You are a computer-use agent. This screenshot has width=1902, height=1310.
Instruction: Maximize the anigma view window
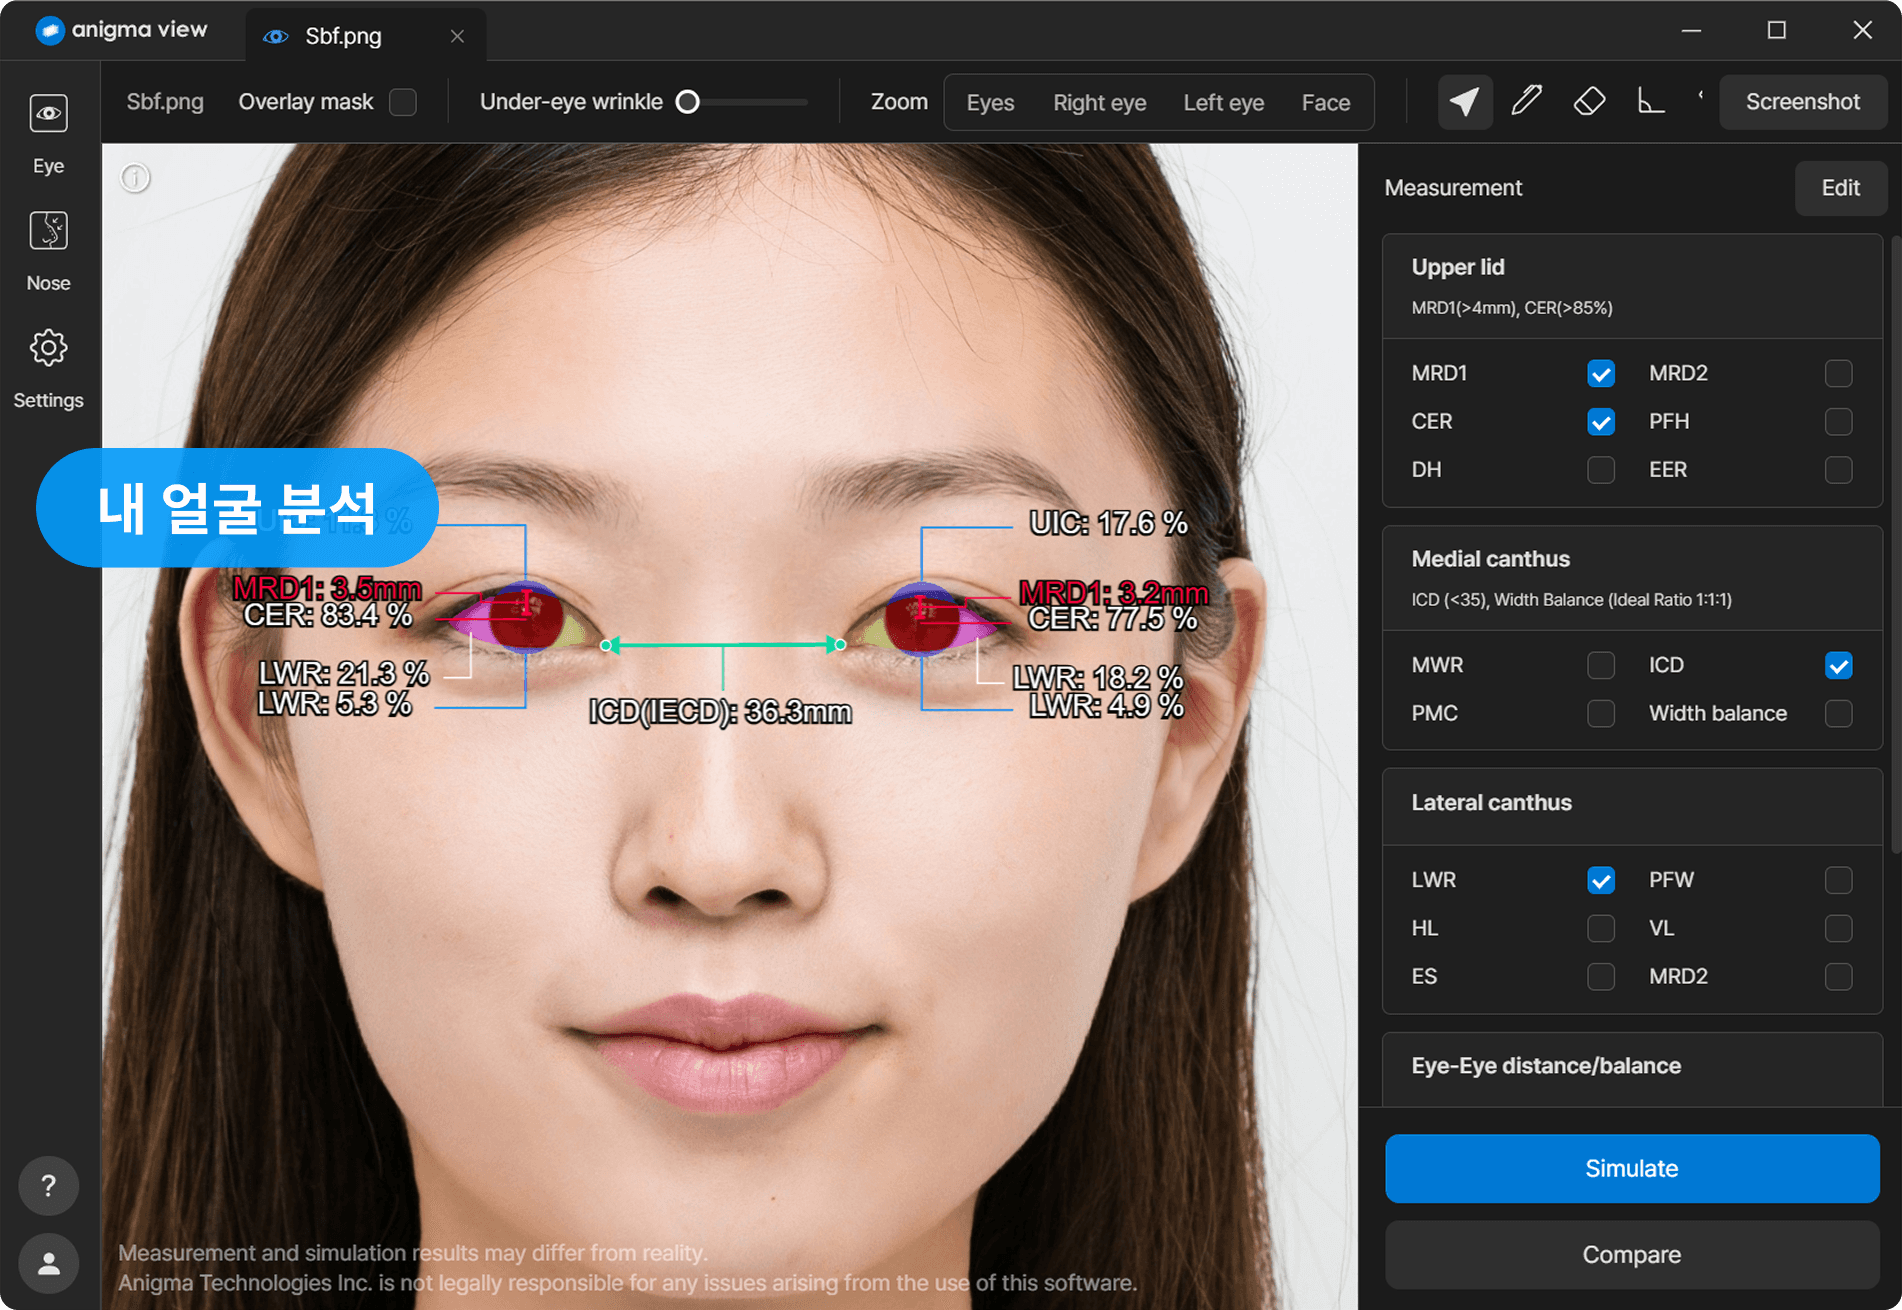pos(1777,31)
